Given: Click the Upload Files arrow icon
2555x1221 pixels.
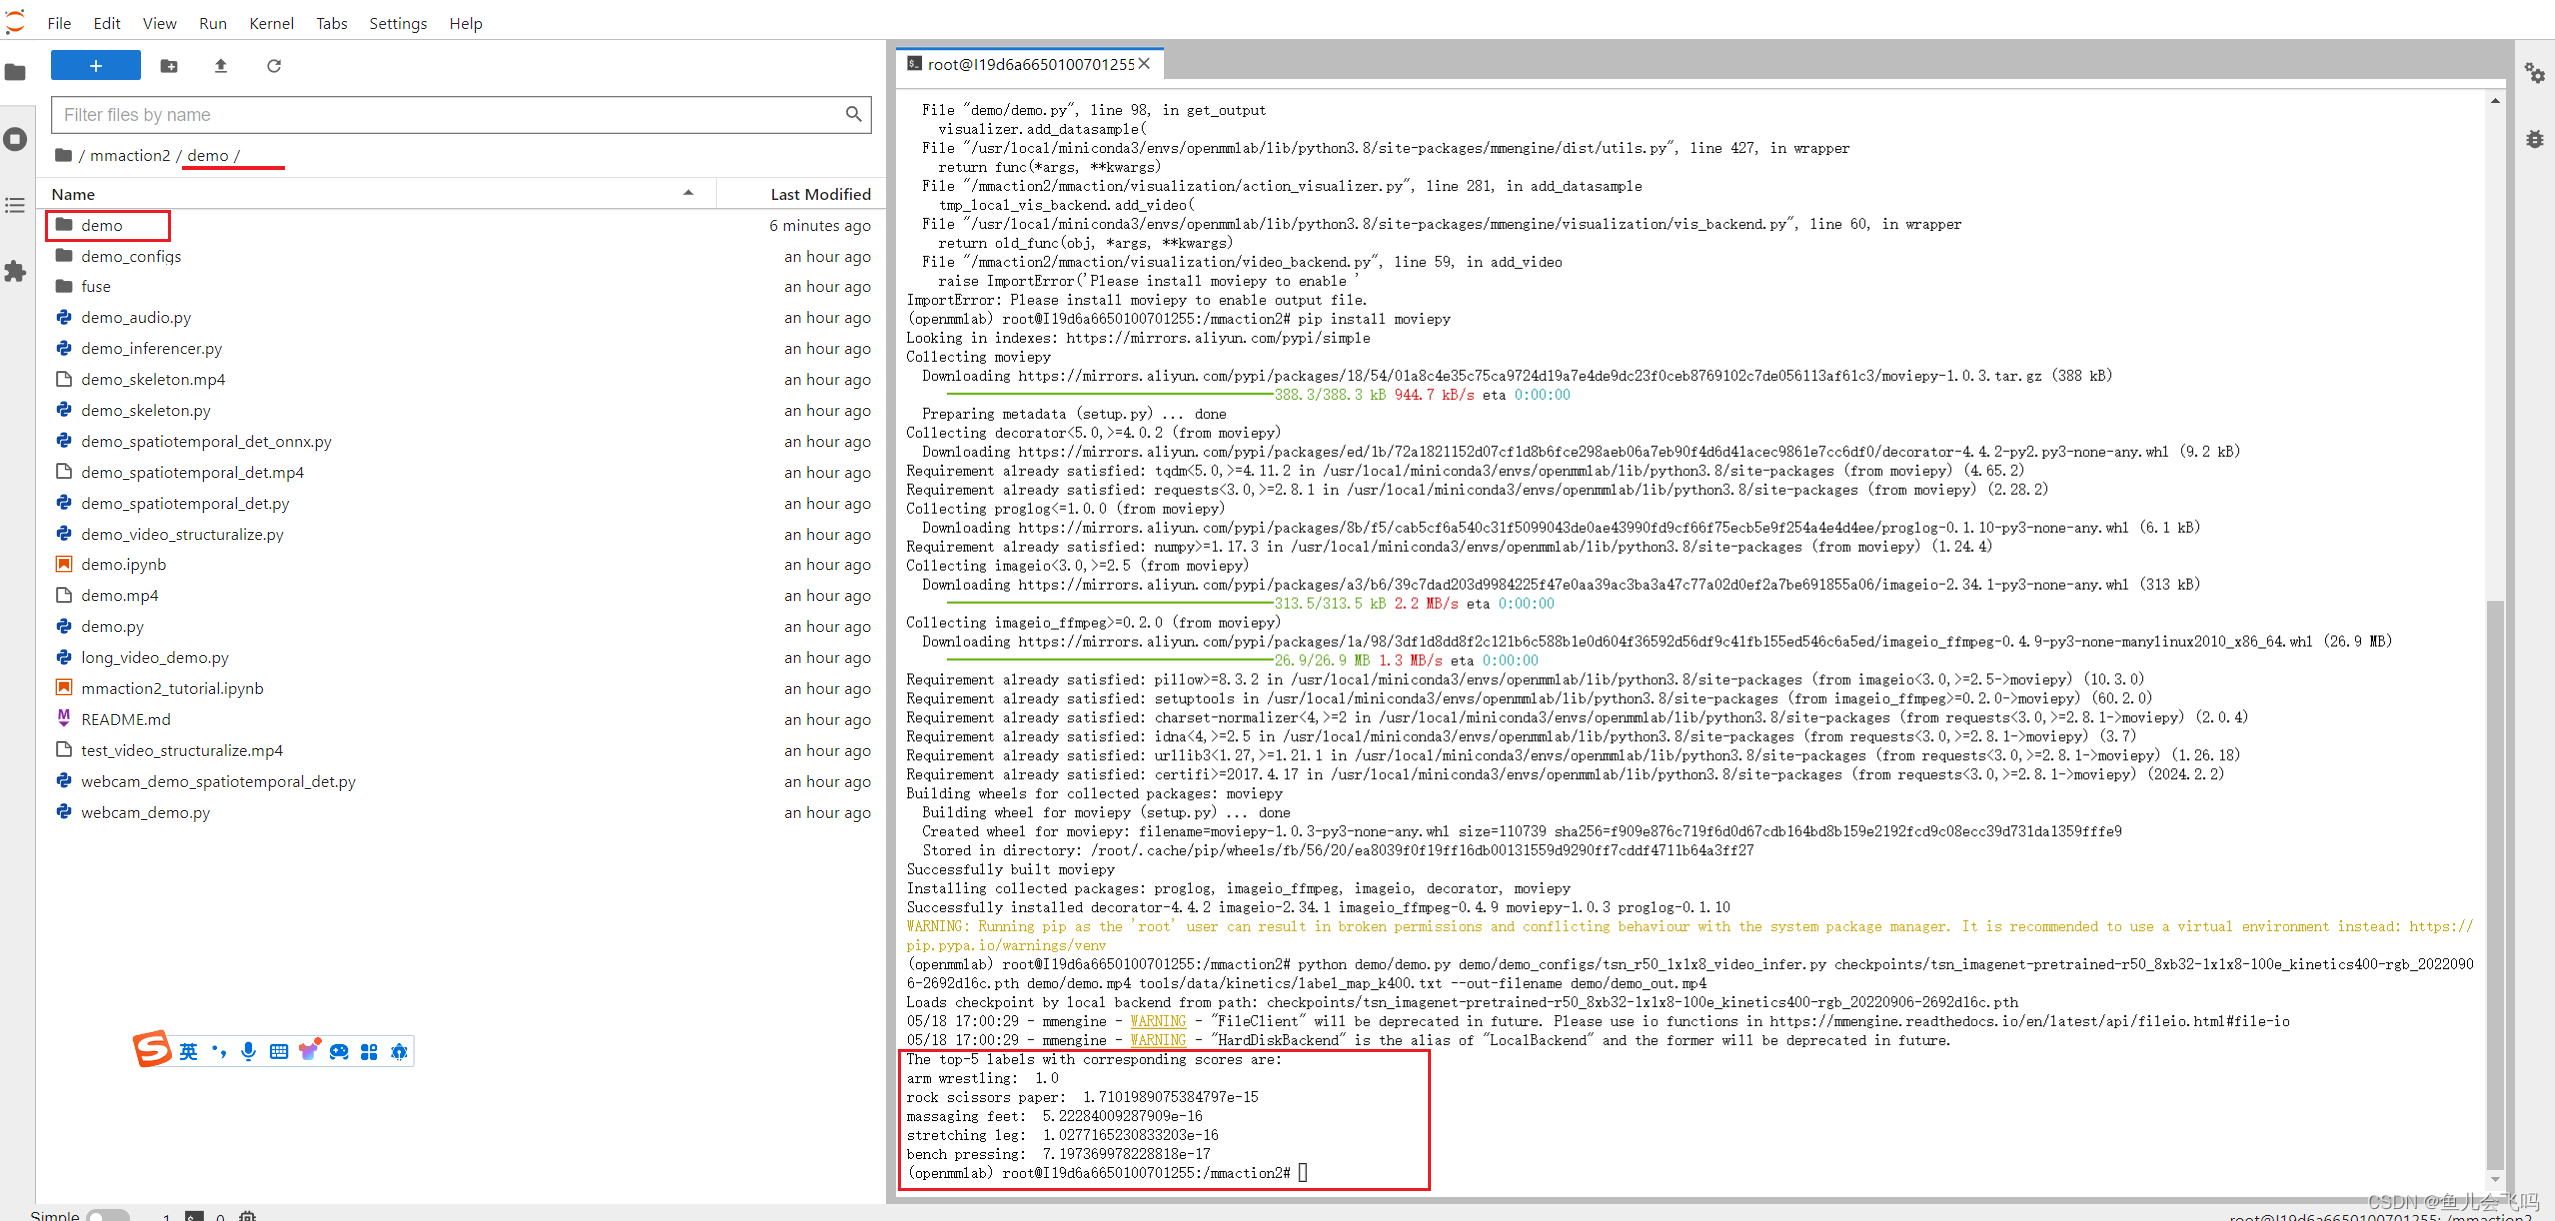Looking at the screenshot, I should pyautogui.click(x=221, y=66).
